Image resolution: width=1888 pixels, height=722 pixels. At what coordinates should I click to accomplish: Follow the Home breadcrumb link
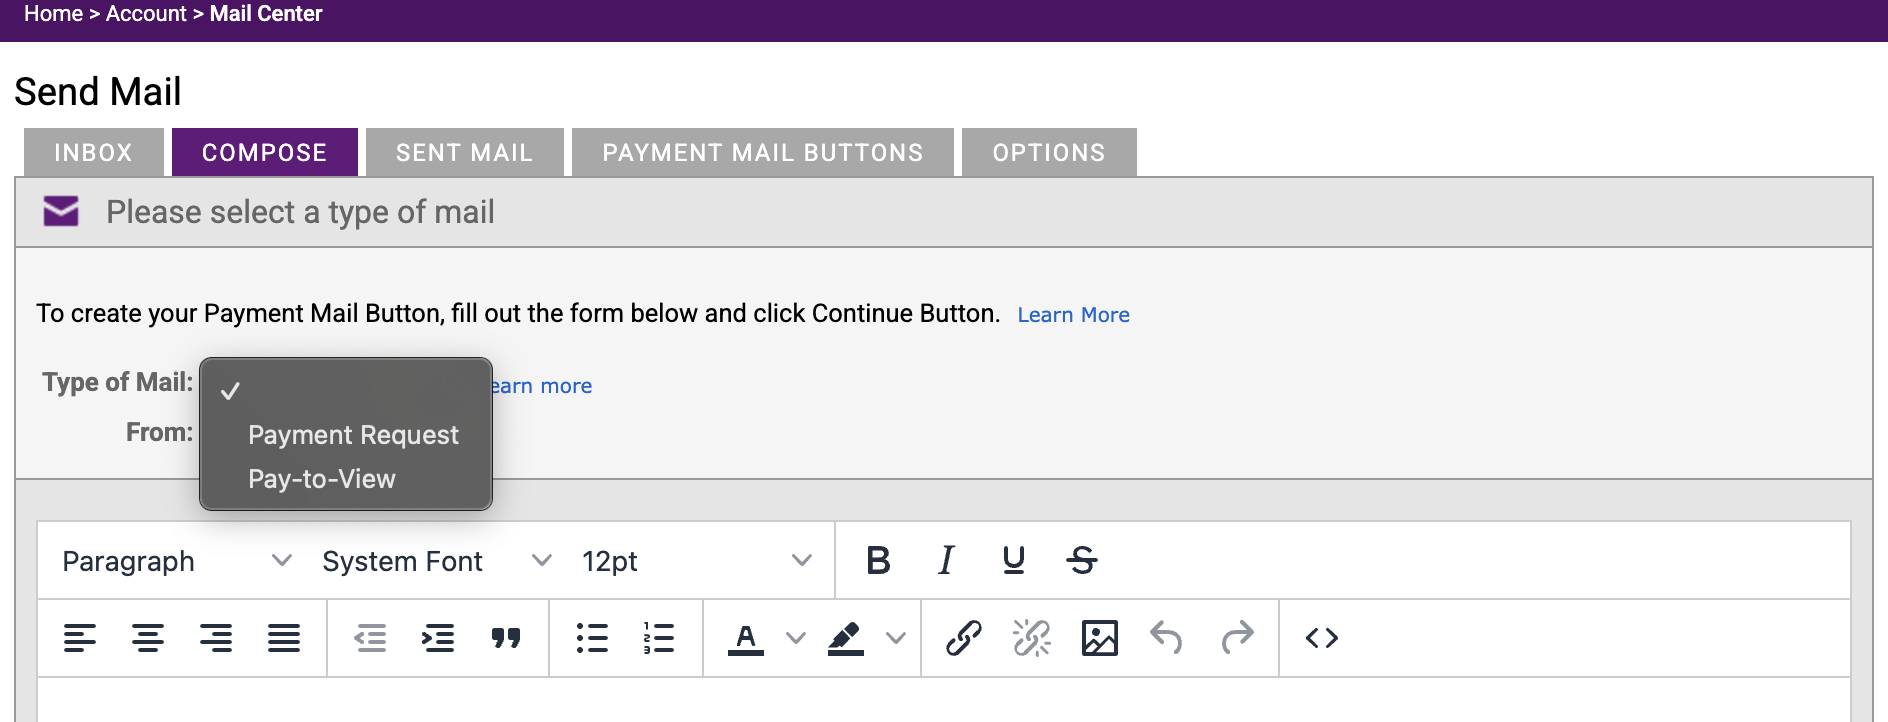click(x=53, y=14)
